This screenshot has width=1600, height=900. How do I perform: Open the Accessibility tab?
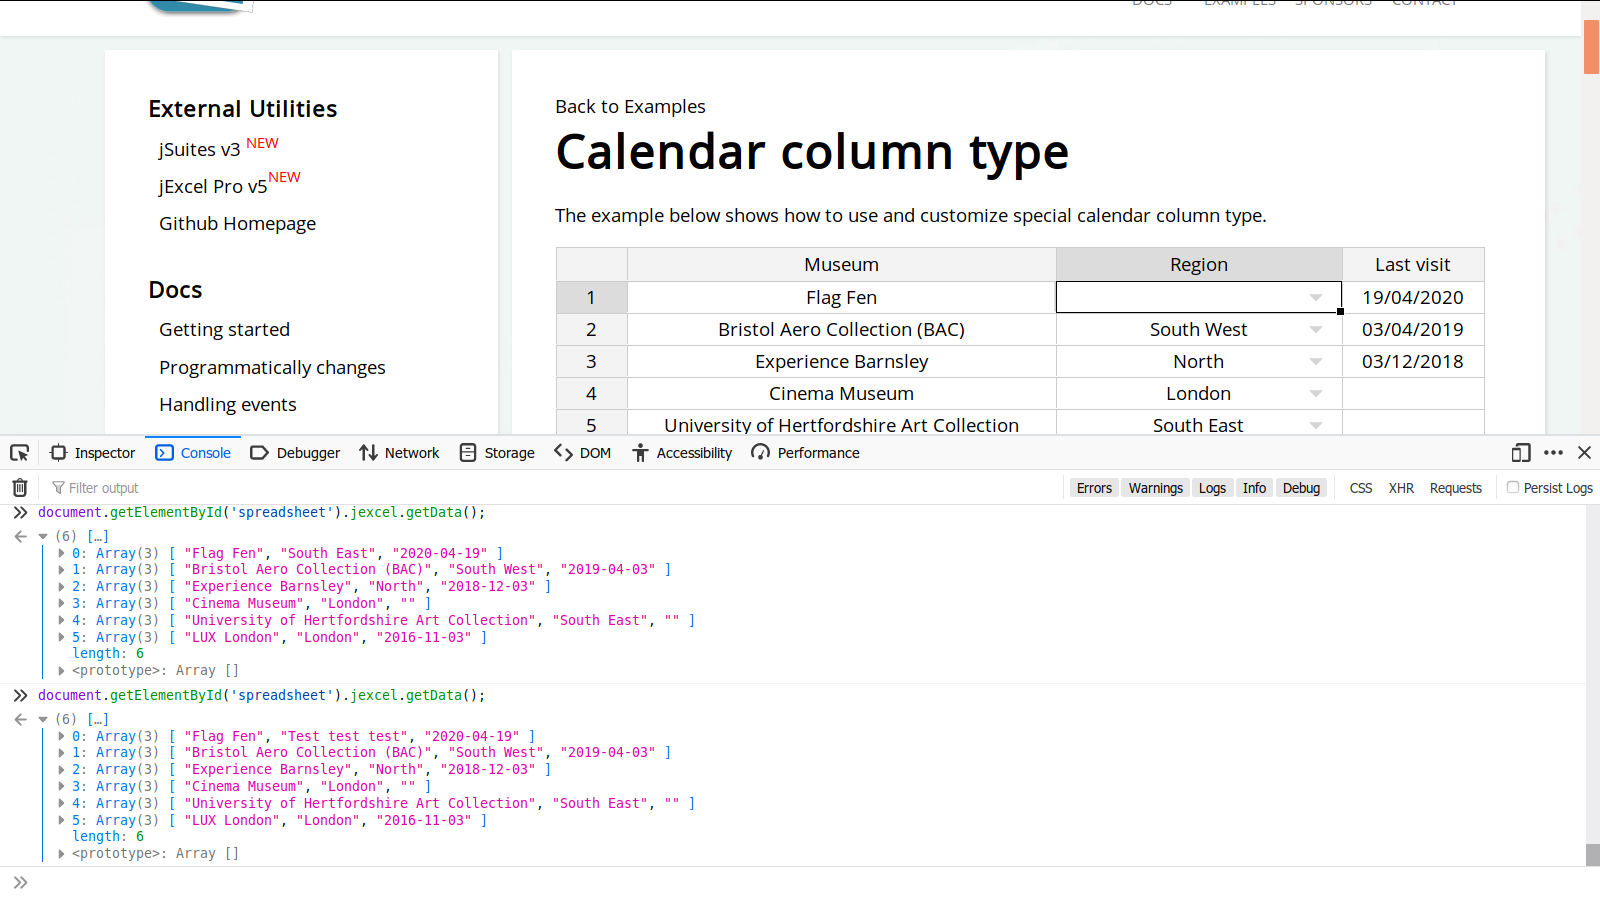[682, 453]
